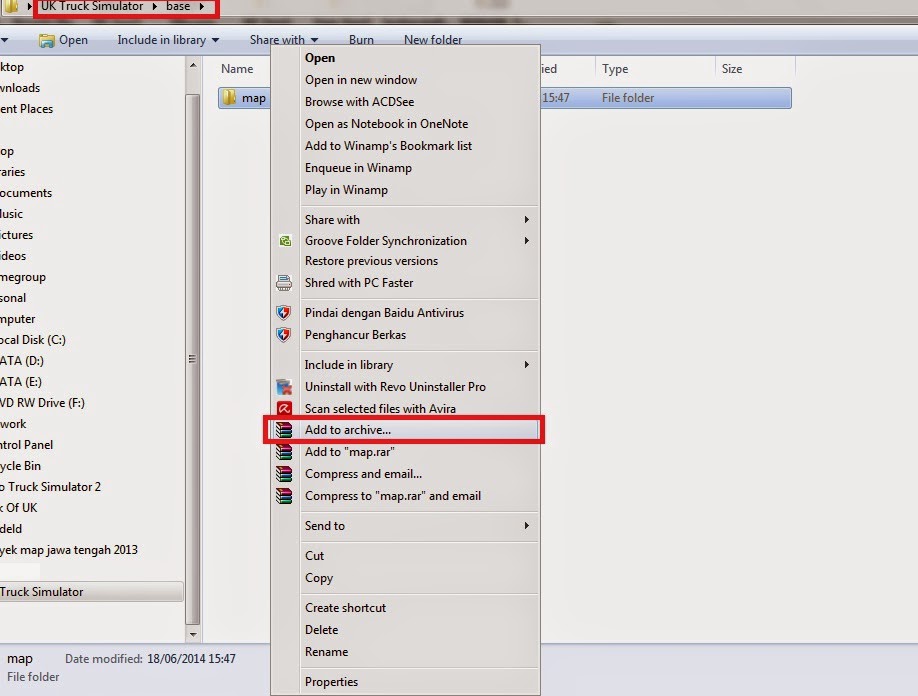Select Downloads in navigation pane

click(20, 88)
